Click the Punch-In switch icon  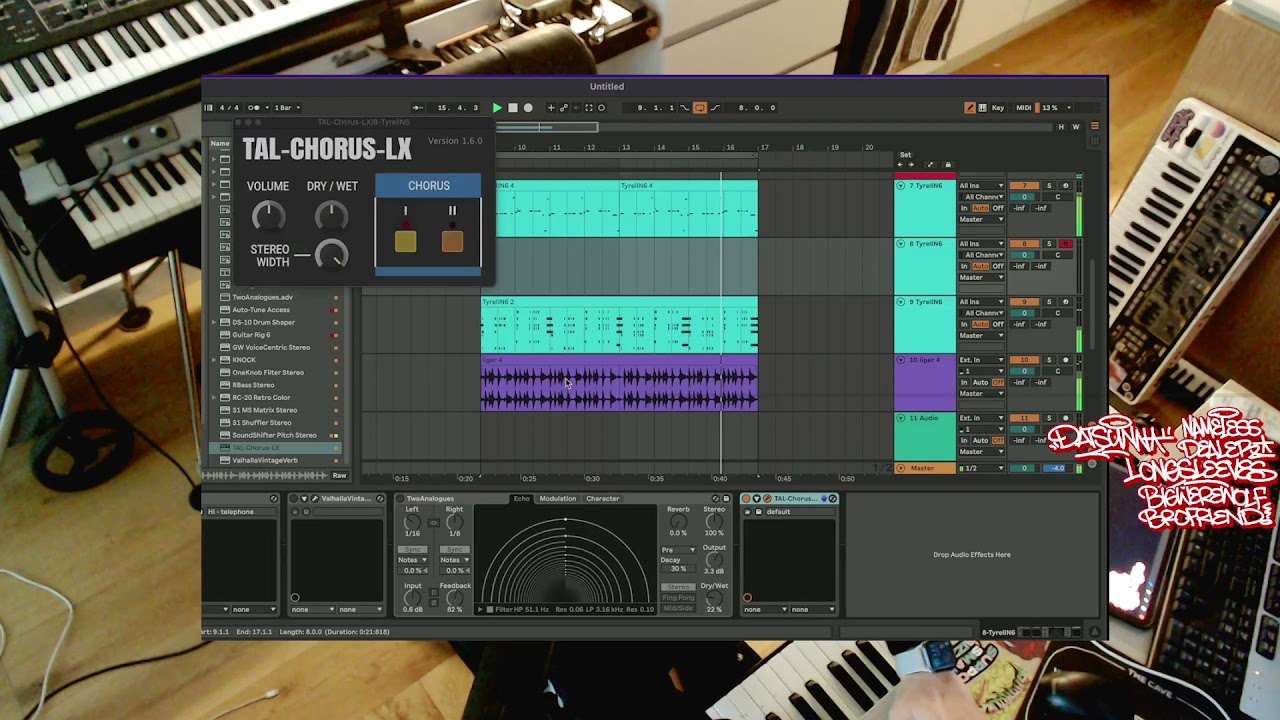pyautogui.click(x=684, y=108)
